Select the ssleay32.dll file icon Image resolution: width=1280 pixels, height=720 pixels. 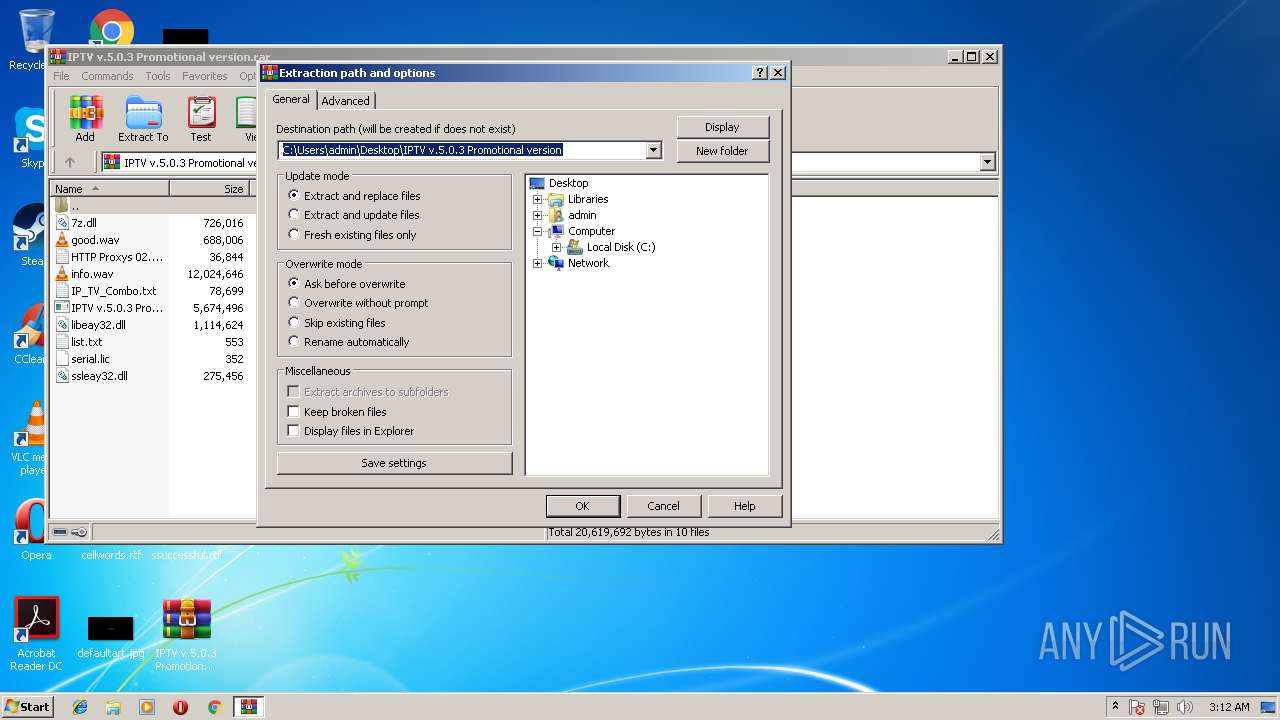62,376
